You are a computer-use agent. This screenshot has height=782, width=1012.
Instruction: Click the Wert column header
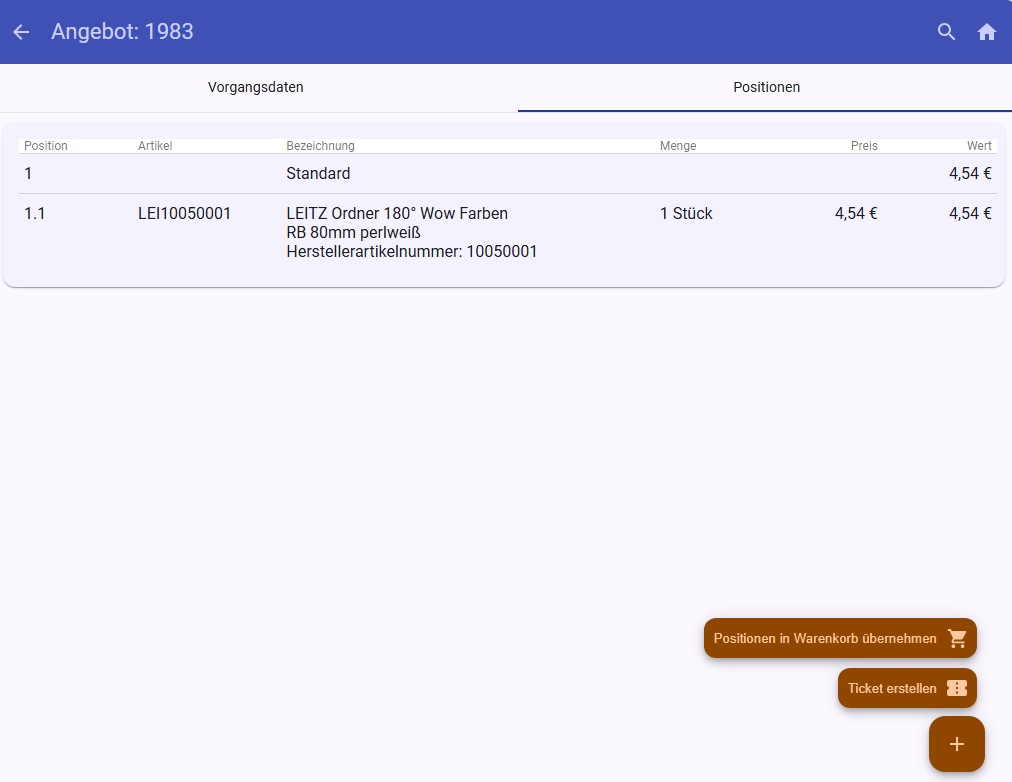tap(979, 146)
